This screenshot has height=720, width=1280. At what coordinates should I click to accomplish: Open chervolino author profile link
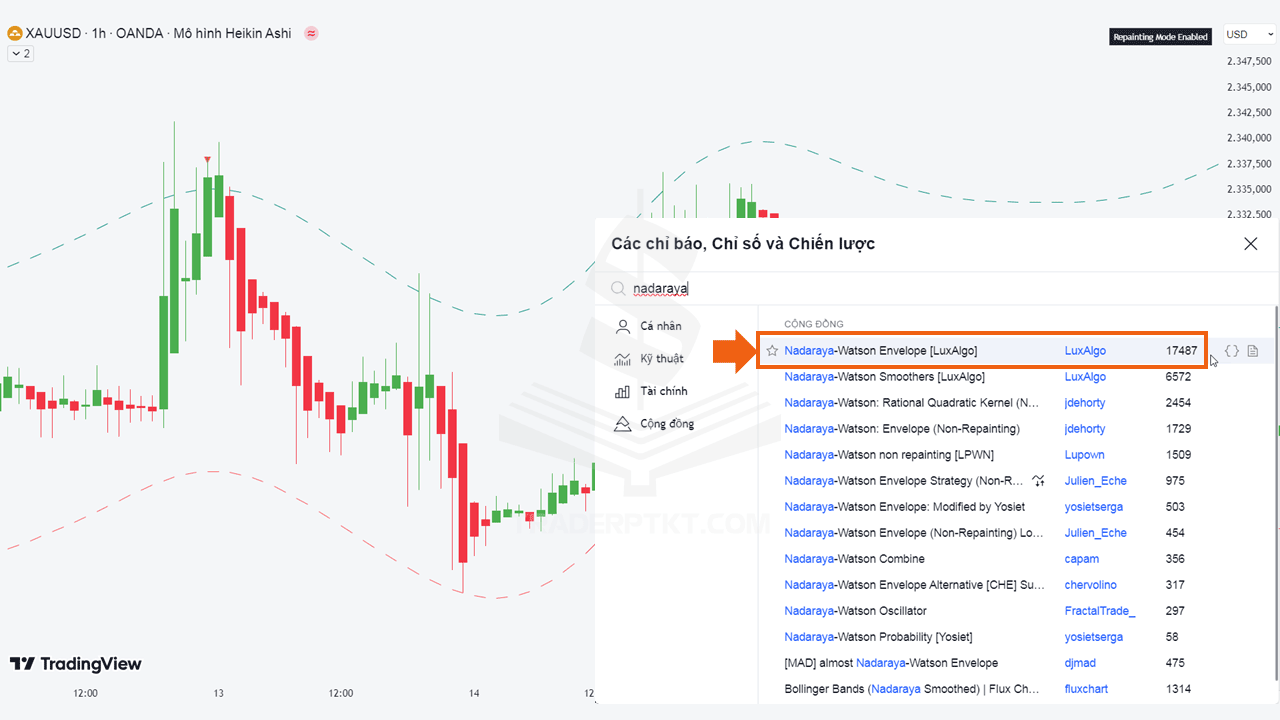tap(1091, 585)
